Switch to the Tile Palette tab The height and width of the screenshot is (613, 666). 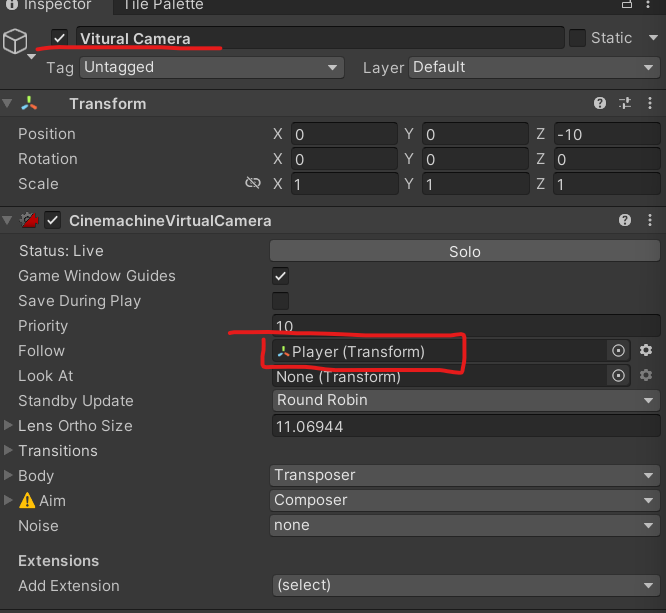click(x=163, y=5)
